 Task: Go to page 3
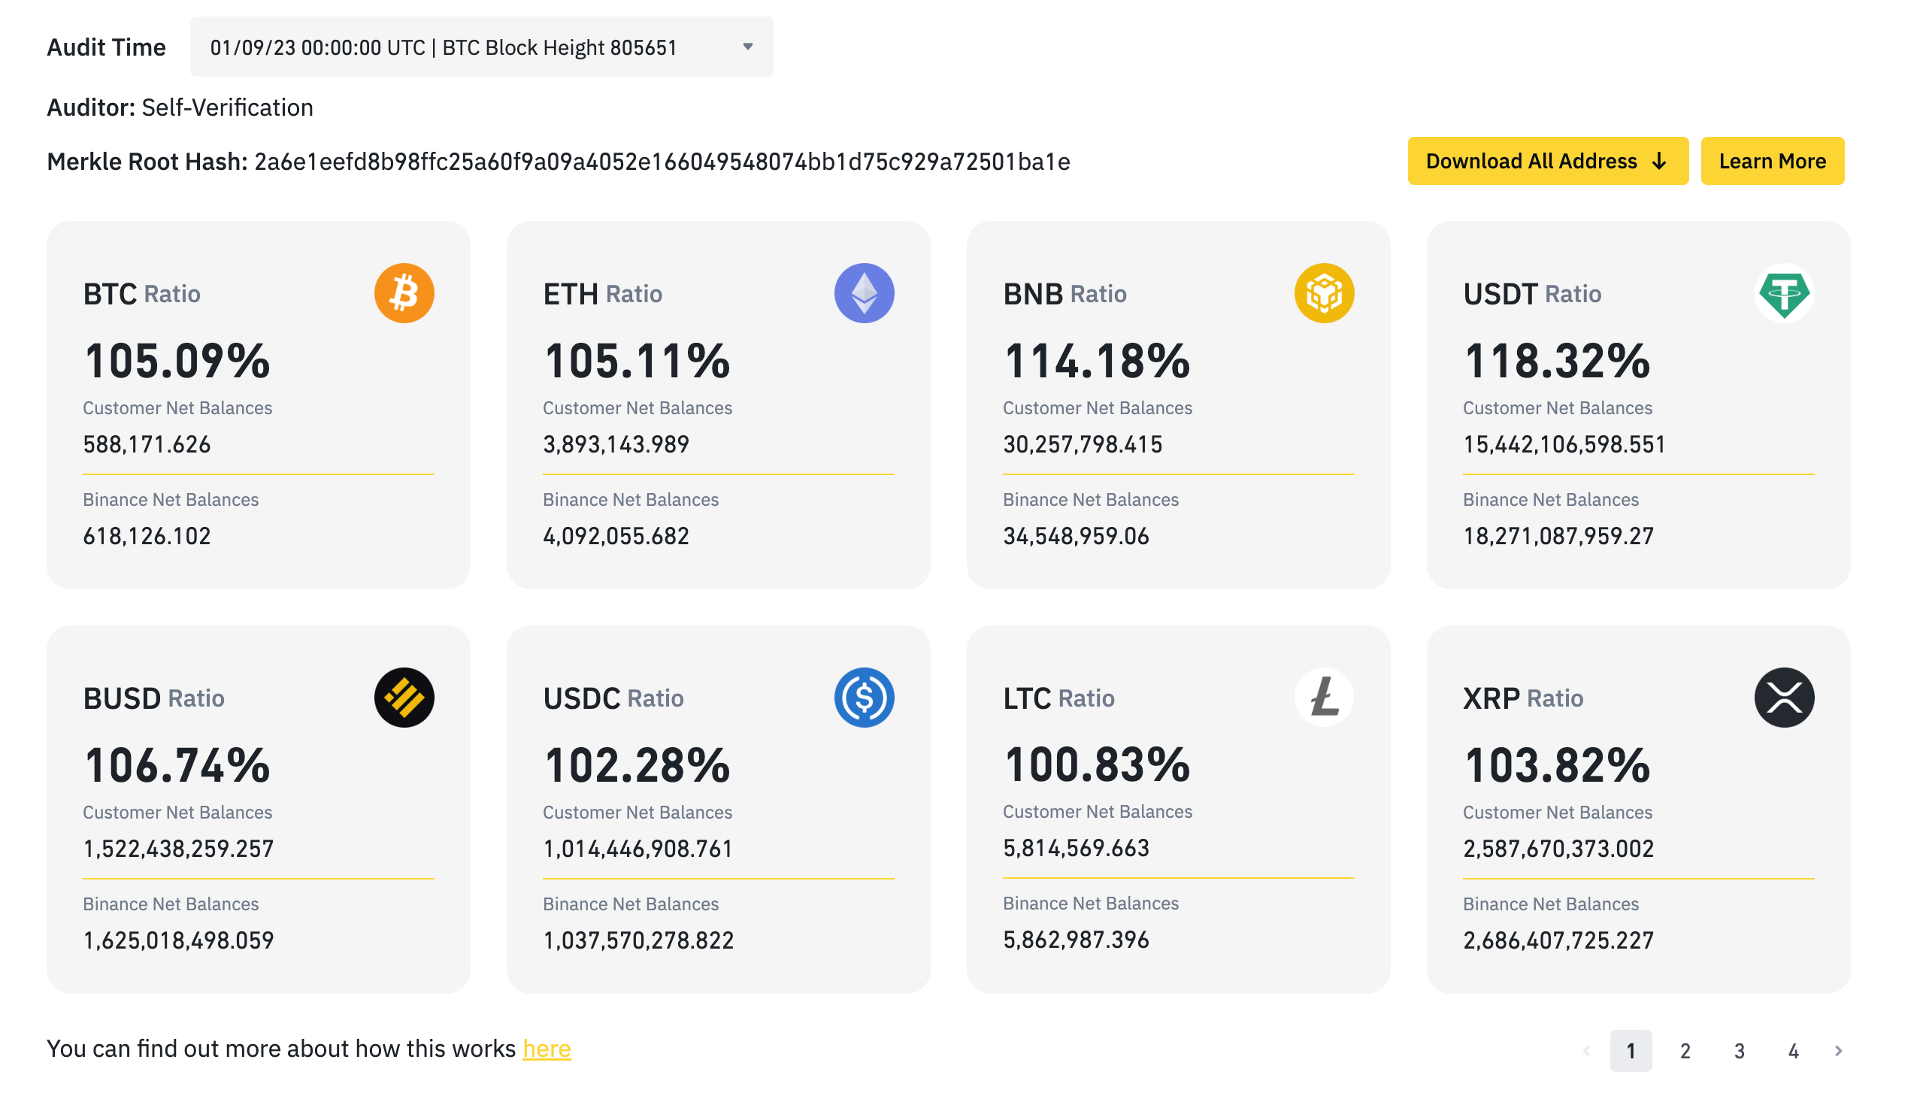click(x=1739, y=1051)
